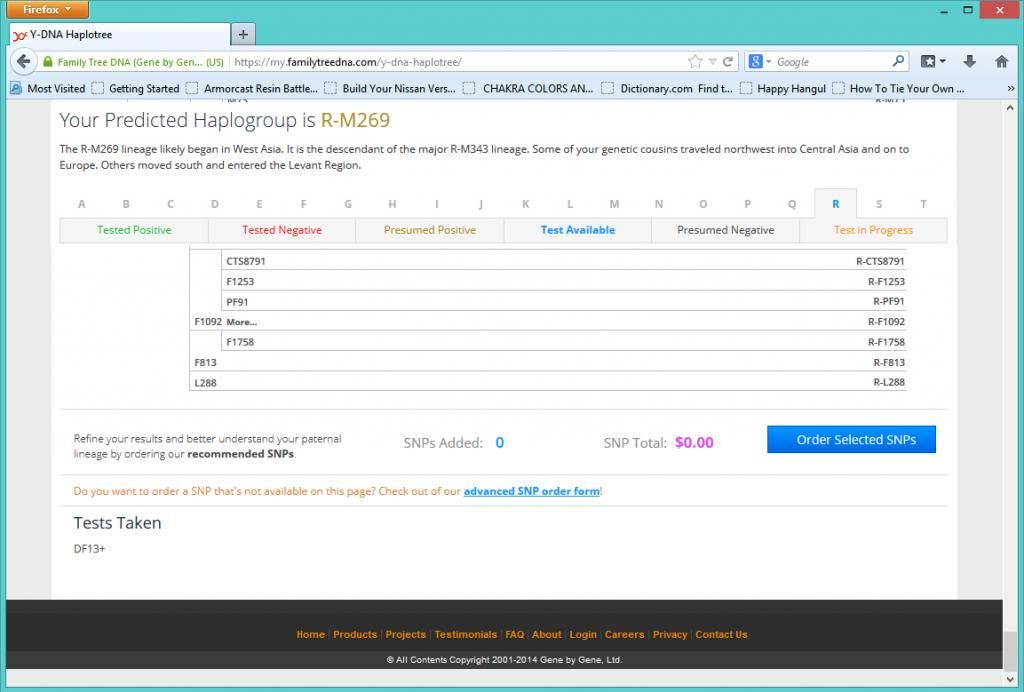Open Projects footer link
The image size is (1024, 692).
click(405, 635)
